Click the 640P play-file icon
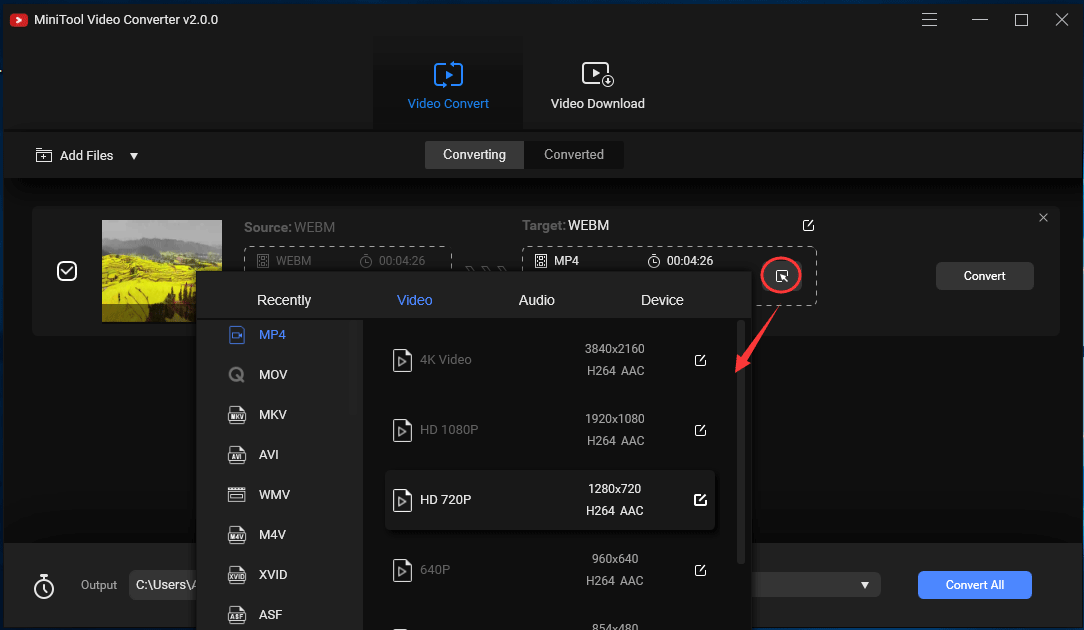Screen dimensions: 1084x630 click(x=402, y=571)
